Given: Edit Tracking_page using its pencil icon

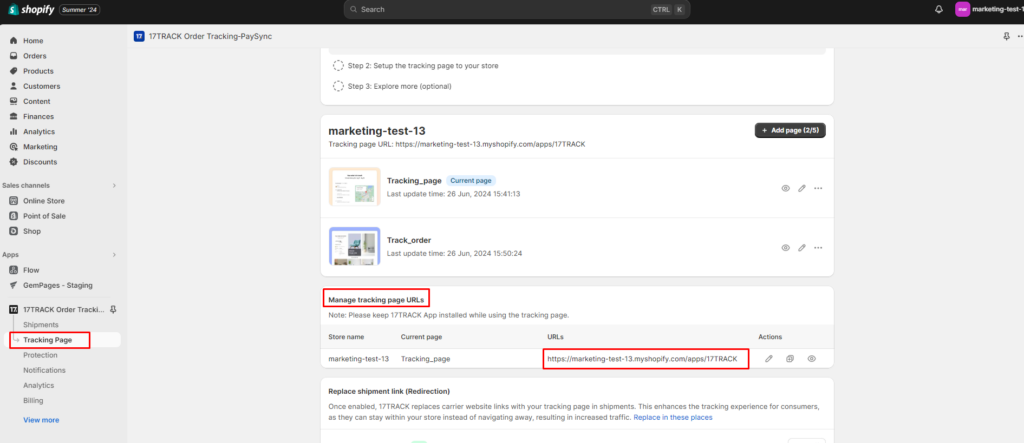Looking at the screenshot, I should (x=802, y=188).
